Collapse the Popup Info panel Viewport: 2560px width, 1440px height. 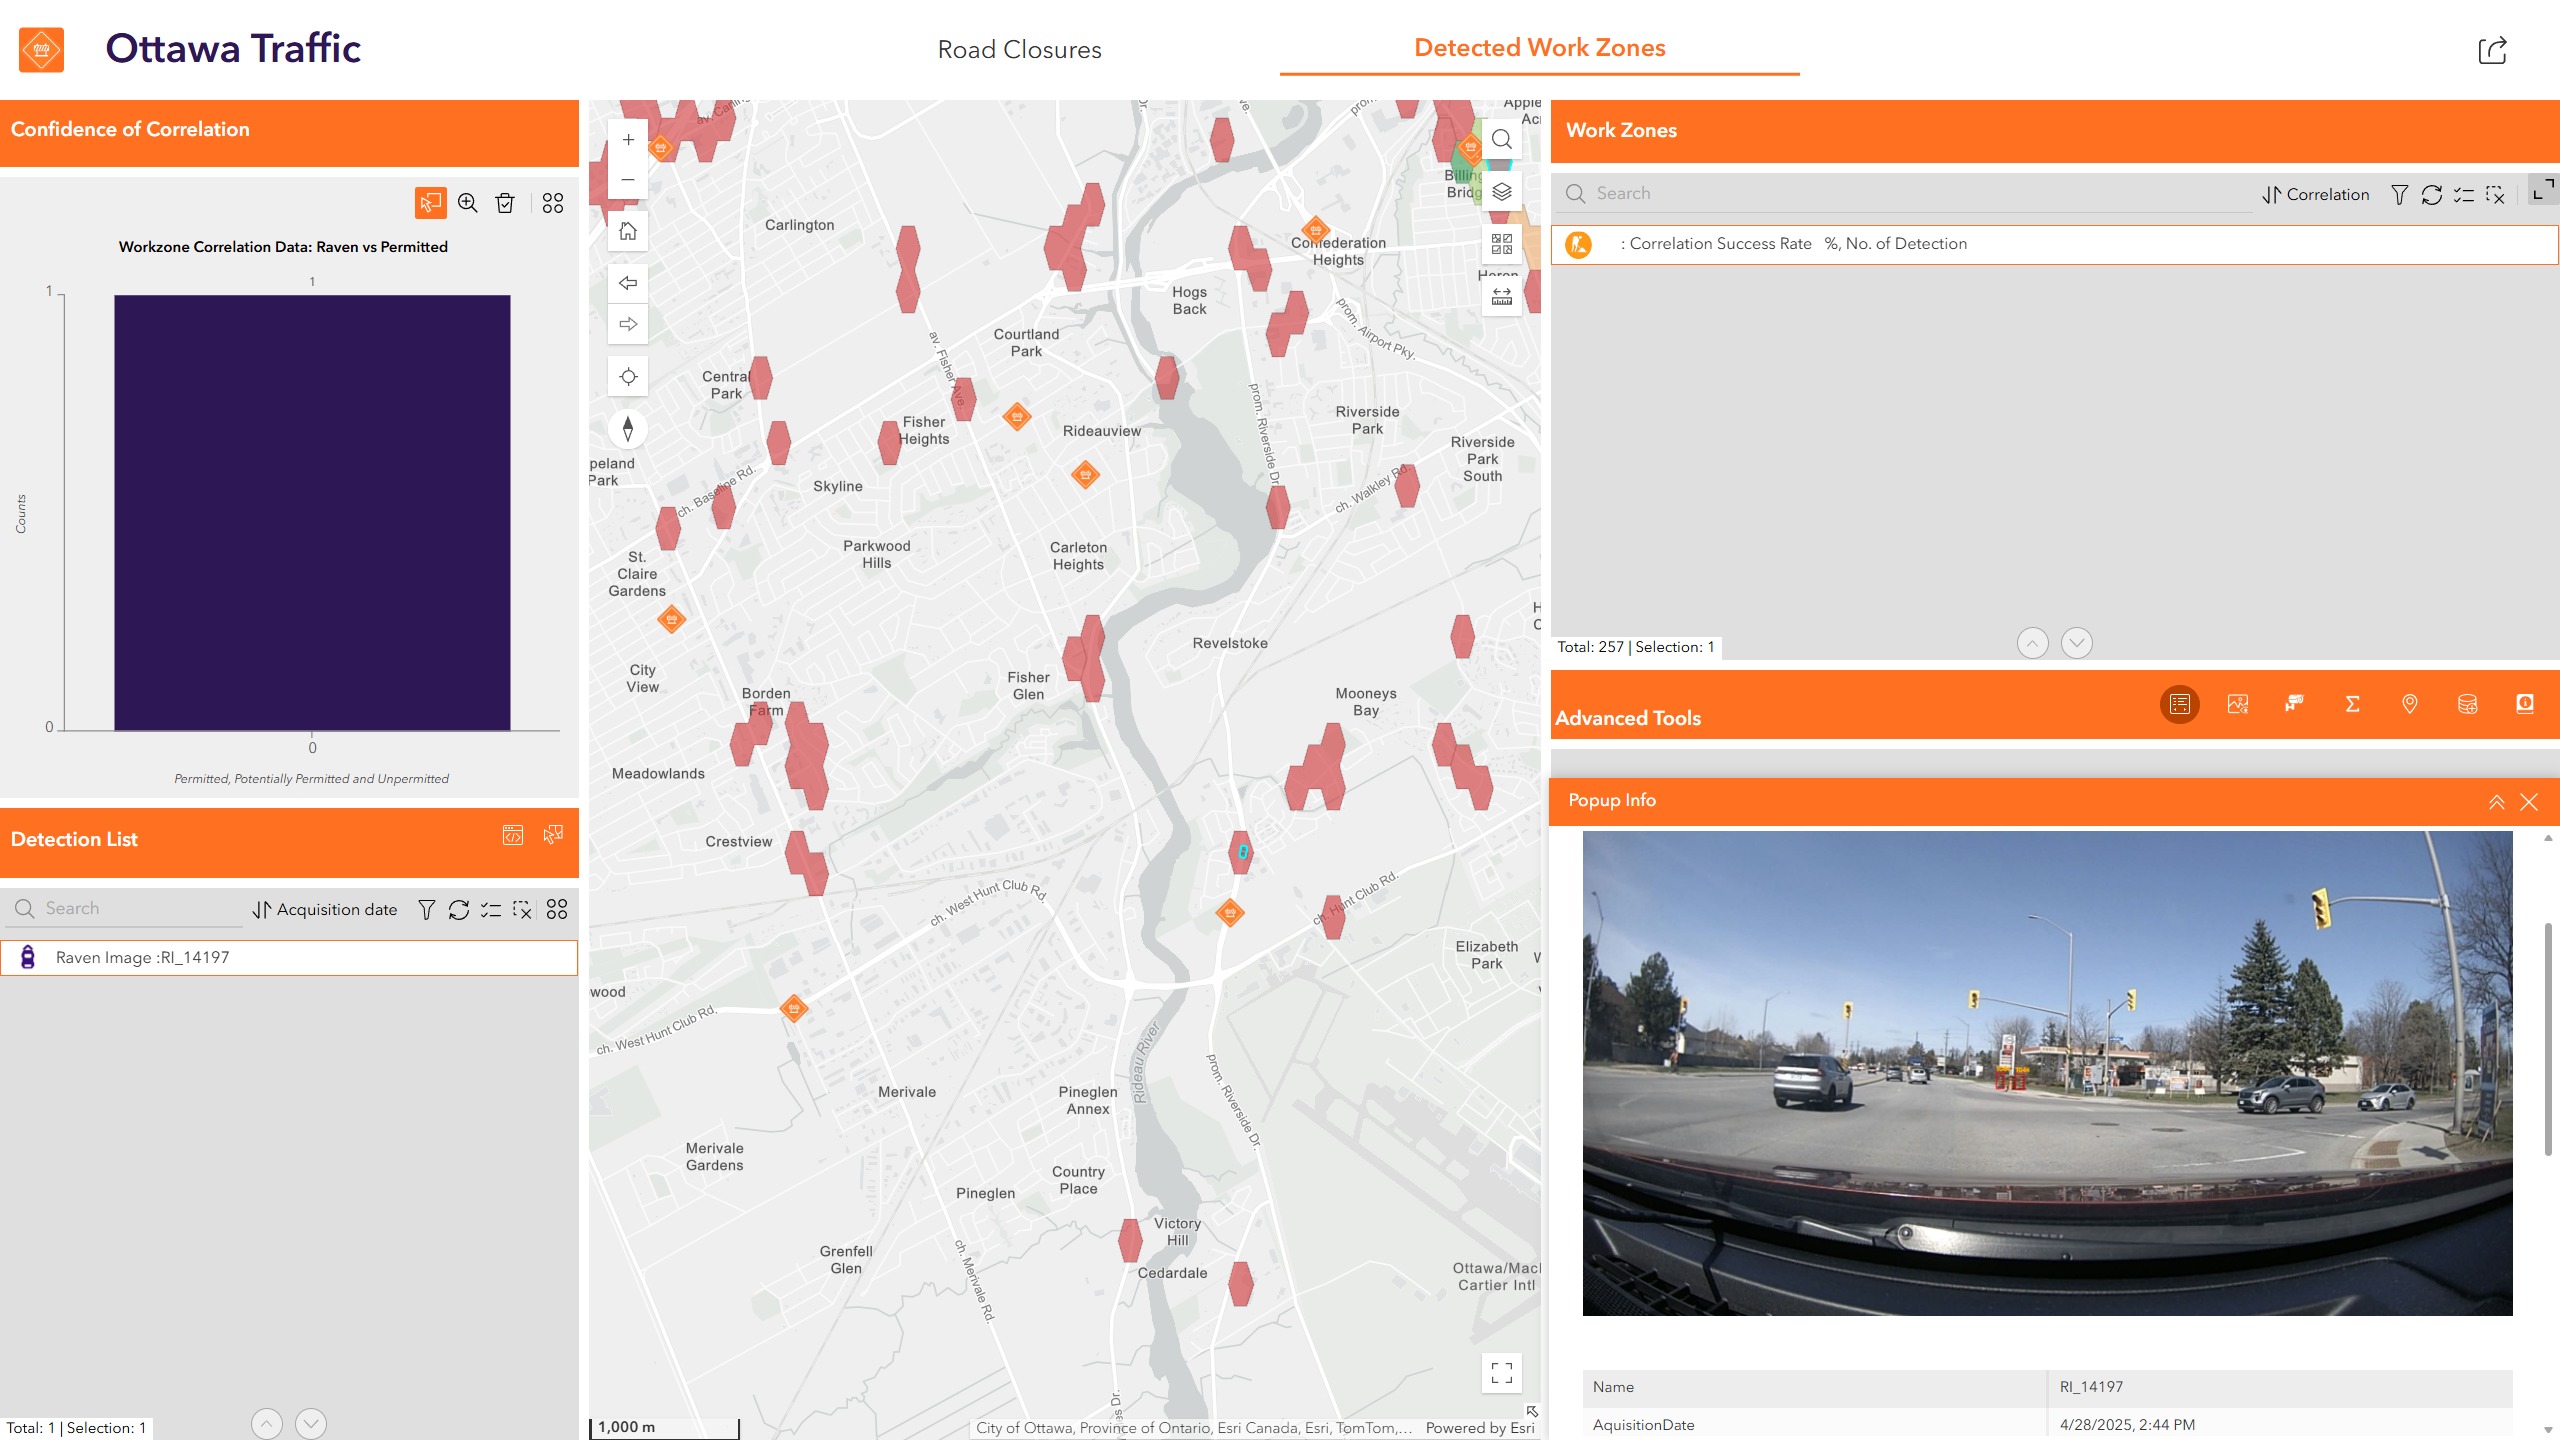pyautogui.click(x=2496, y=802)
